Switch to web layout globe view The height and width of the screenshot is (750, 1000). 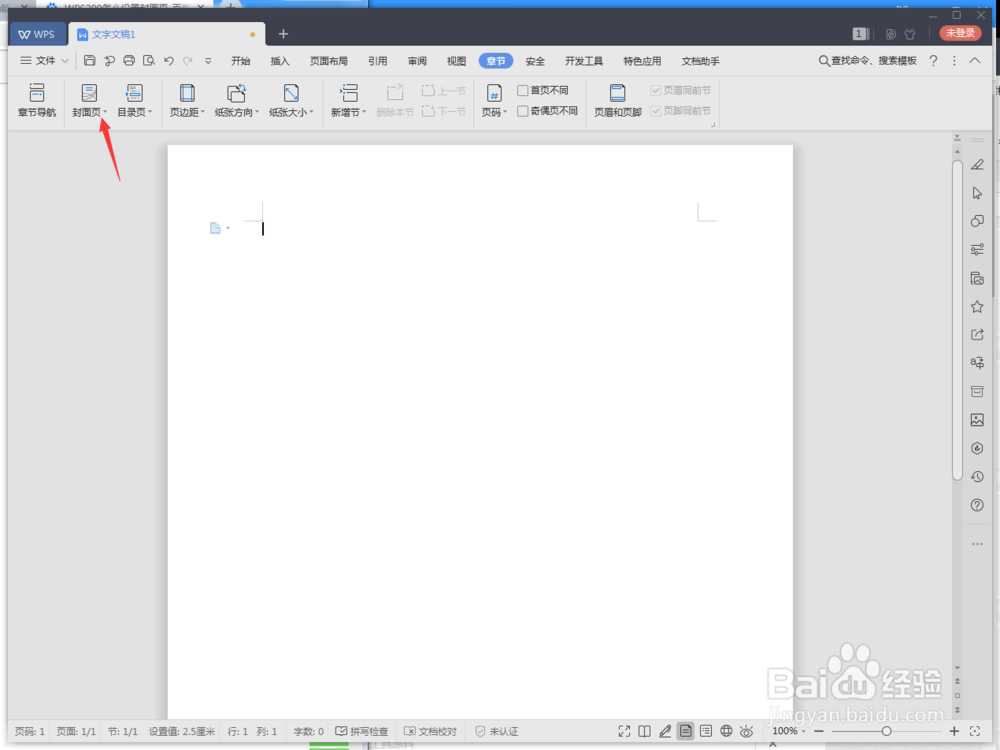(x=726, y=731)
